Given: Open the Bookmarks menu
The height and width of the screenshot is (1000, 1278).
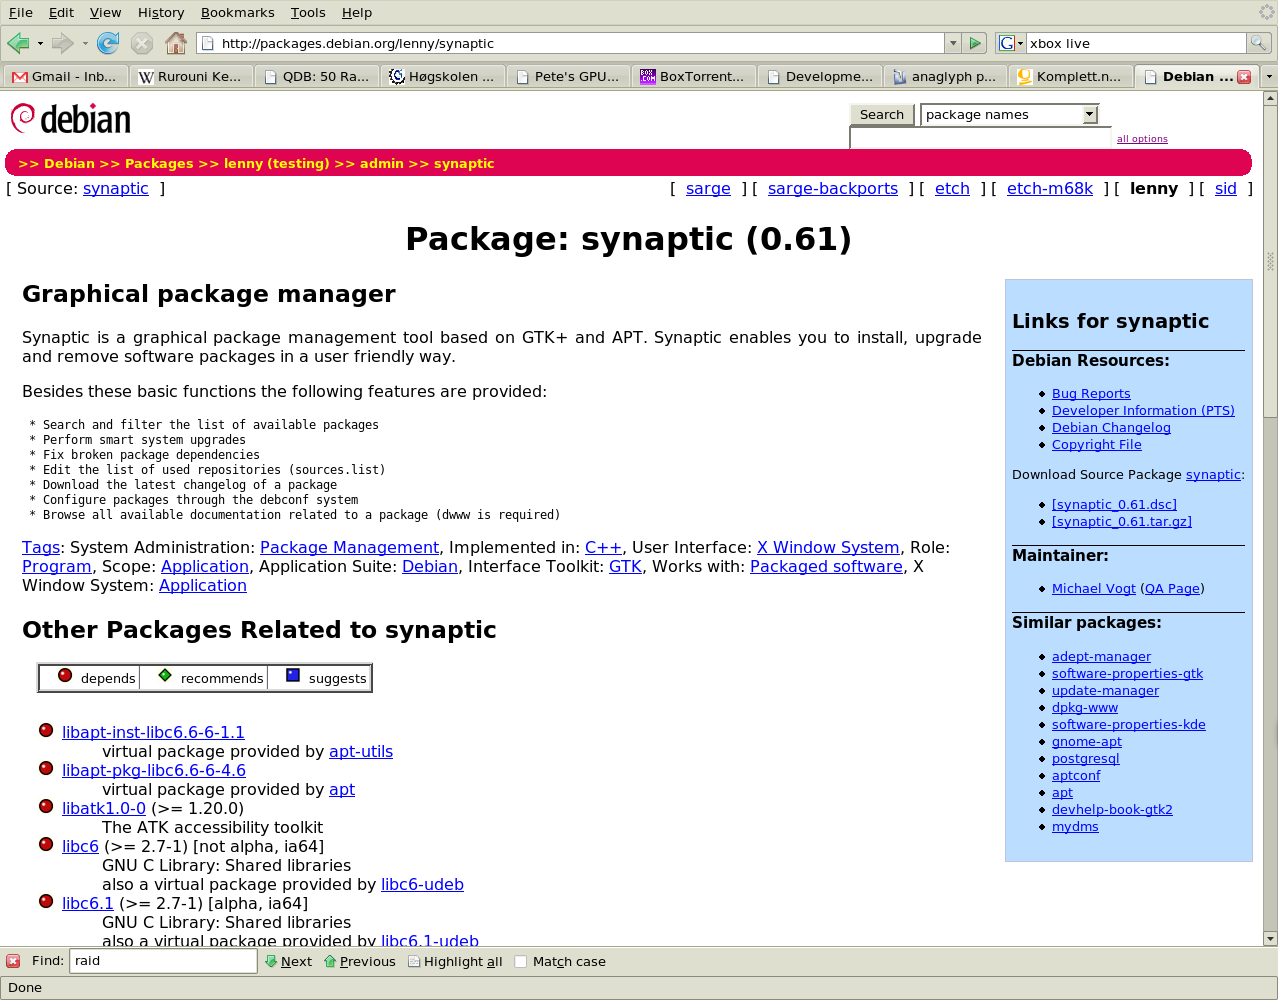Looking at the screenshot, I should point(237,12).
